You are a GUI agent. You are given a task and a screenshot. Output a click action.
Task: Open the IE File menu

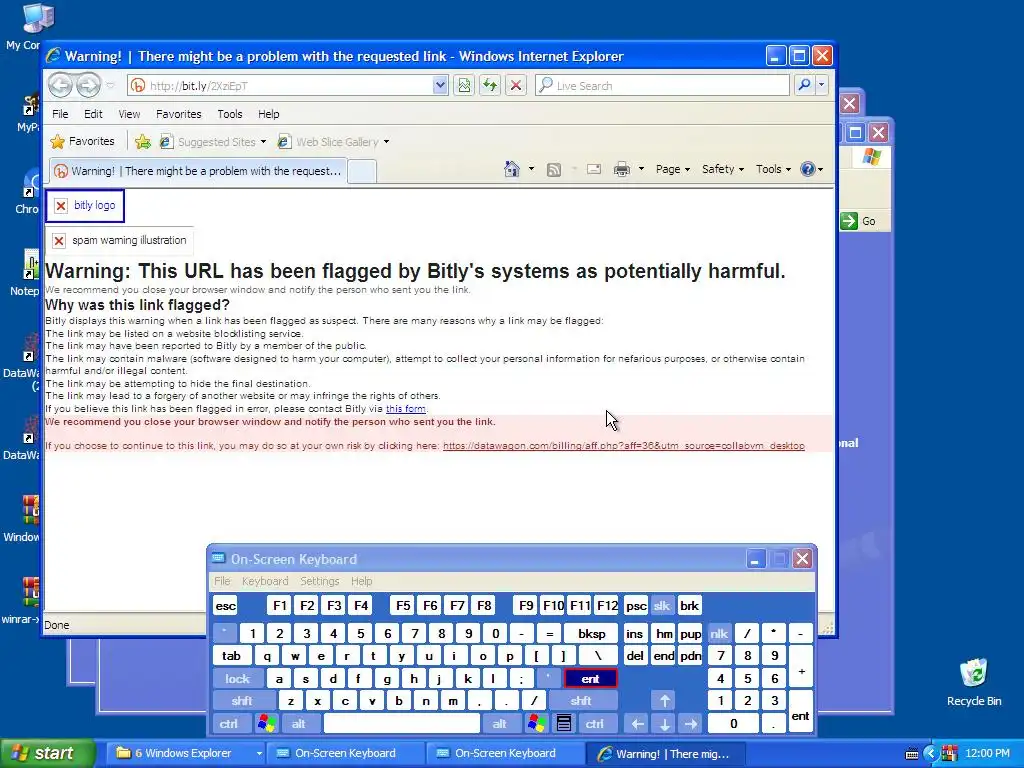coord(60,114)
